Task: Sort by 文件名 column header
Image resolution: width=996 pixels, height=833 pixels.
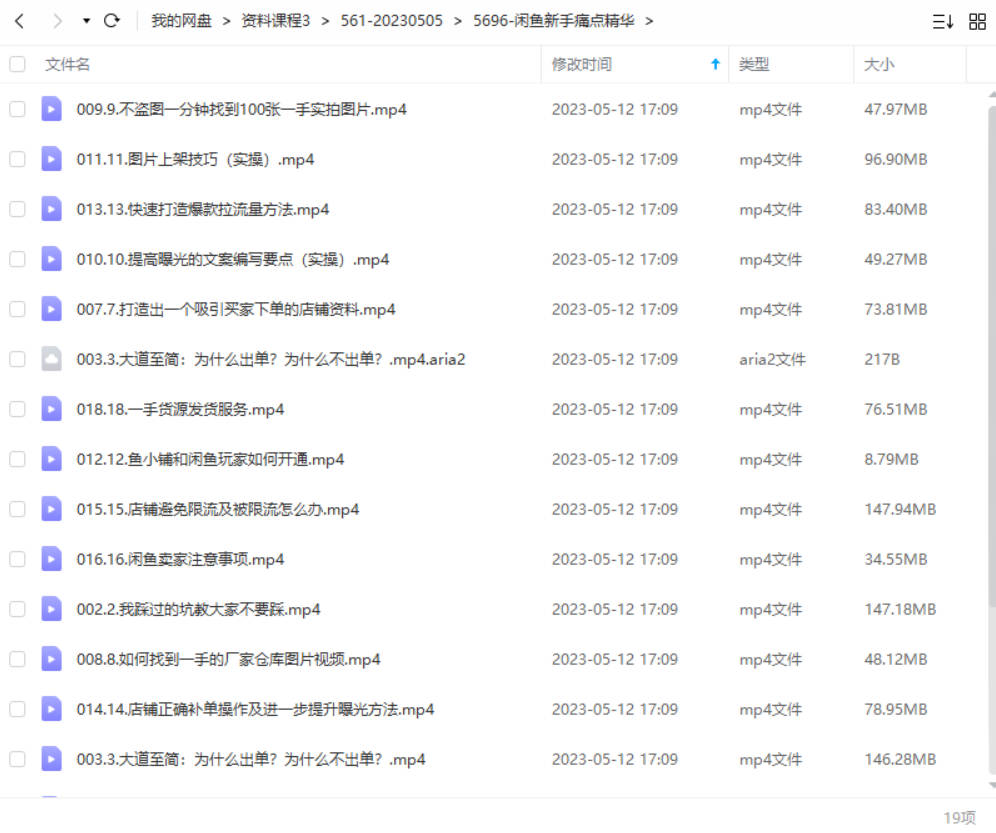Action: [67, 64]
